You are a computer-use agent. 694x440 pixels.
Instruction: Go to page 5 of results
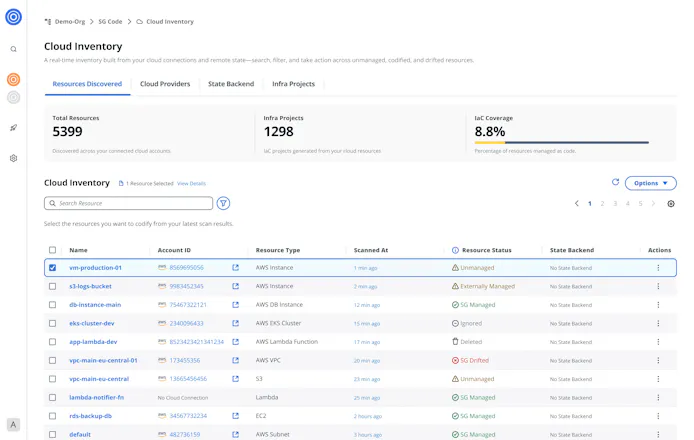[640, 204]
